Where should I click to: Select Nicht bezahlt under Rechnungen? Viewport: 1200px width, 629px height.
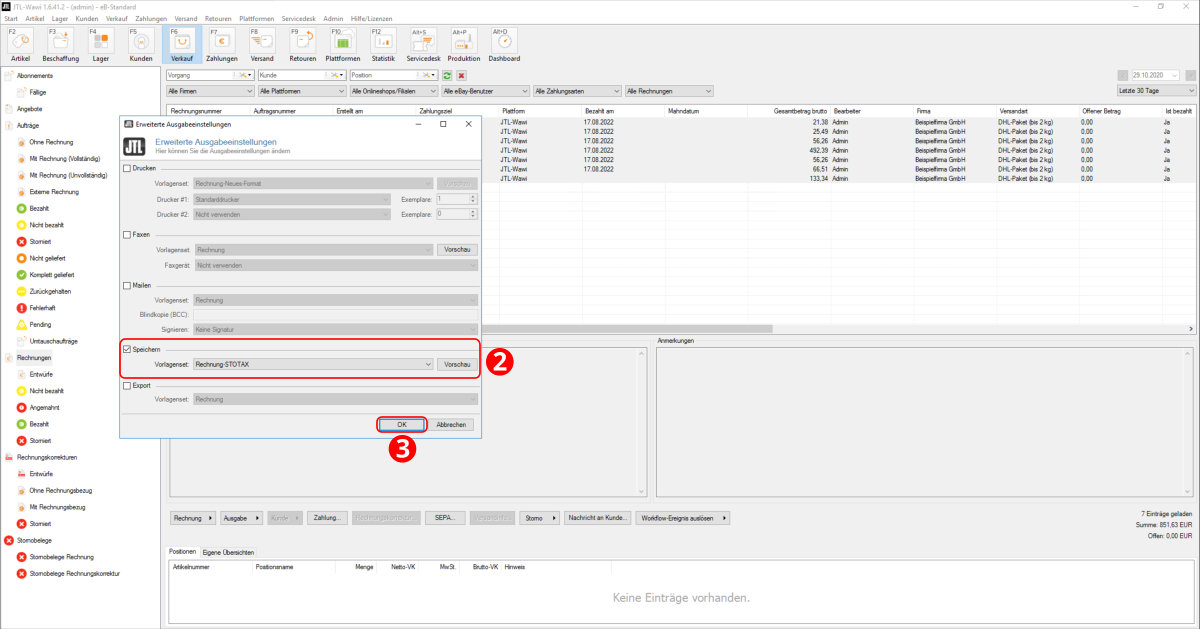[x=46, y=391]
